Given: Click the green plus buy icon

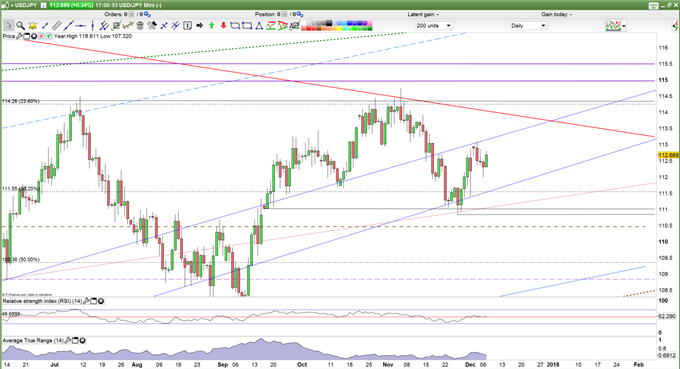Looking at the screenshot, I should [49, 36].
